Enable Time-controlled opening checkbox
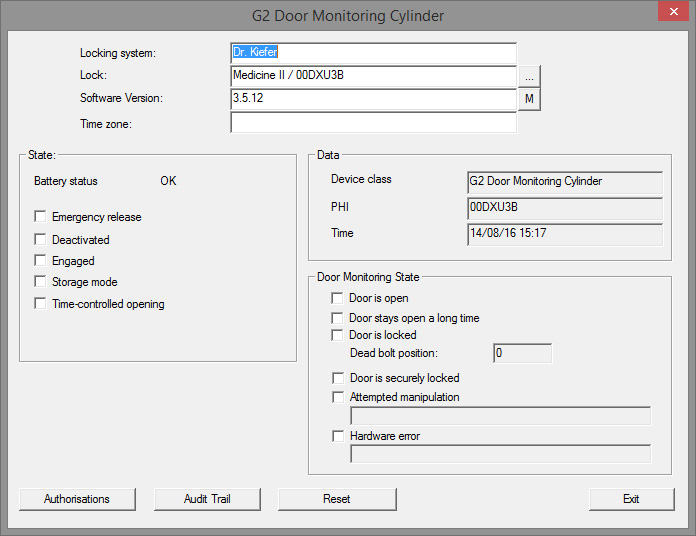The height and width of the screenshot is (536, 696). tap(40, 304)
